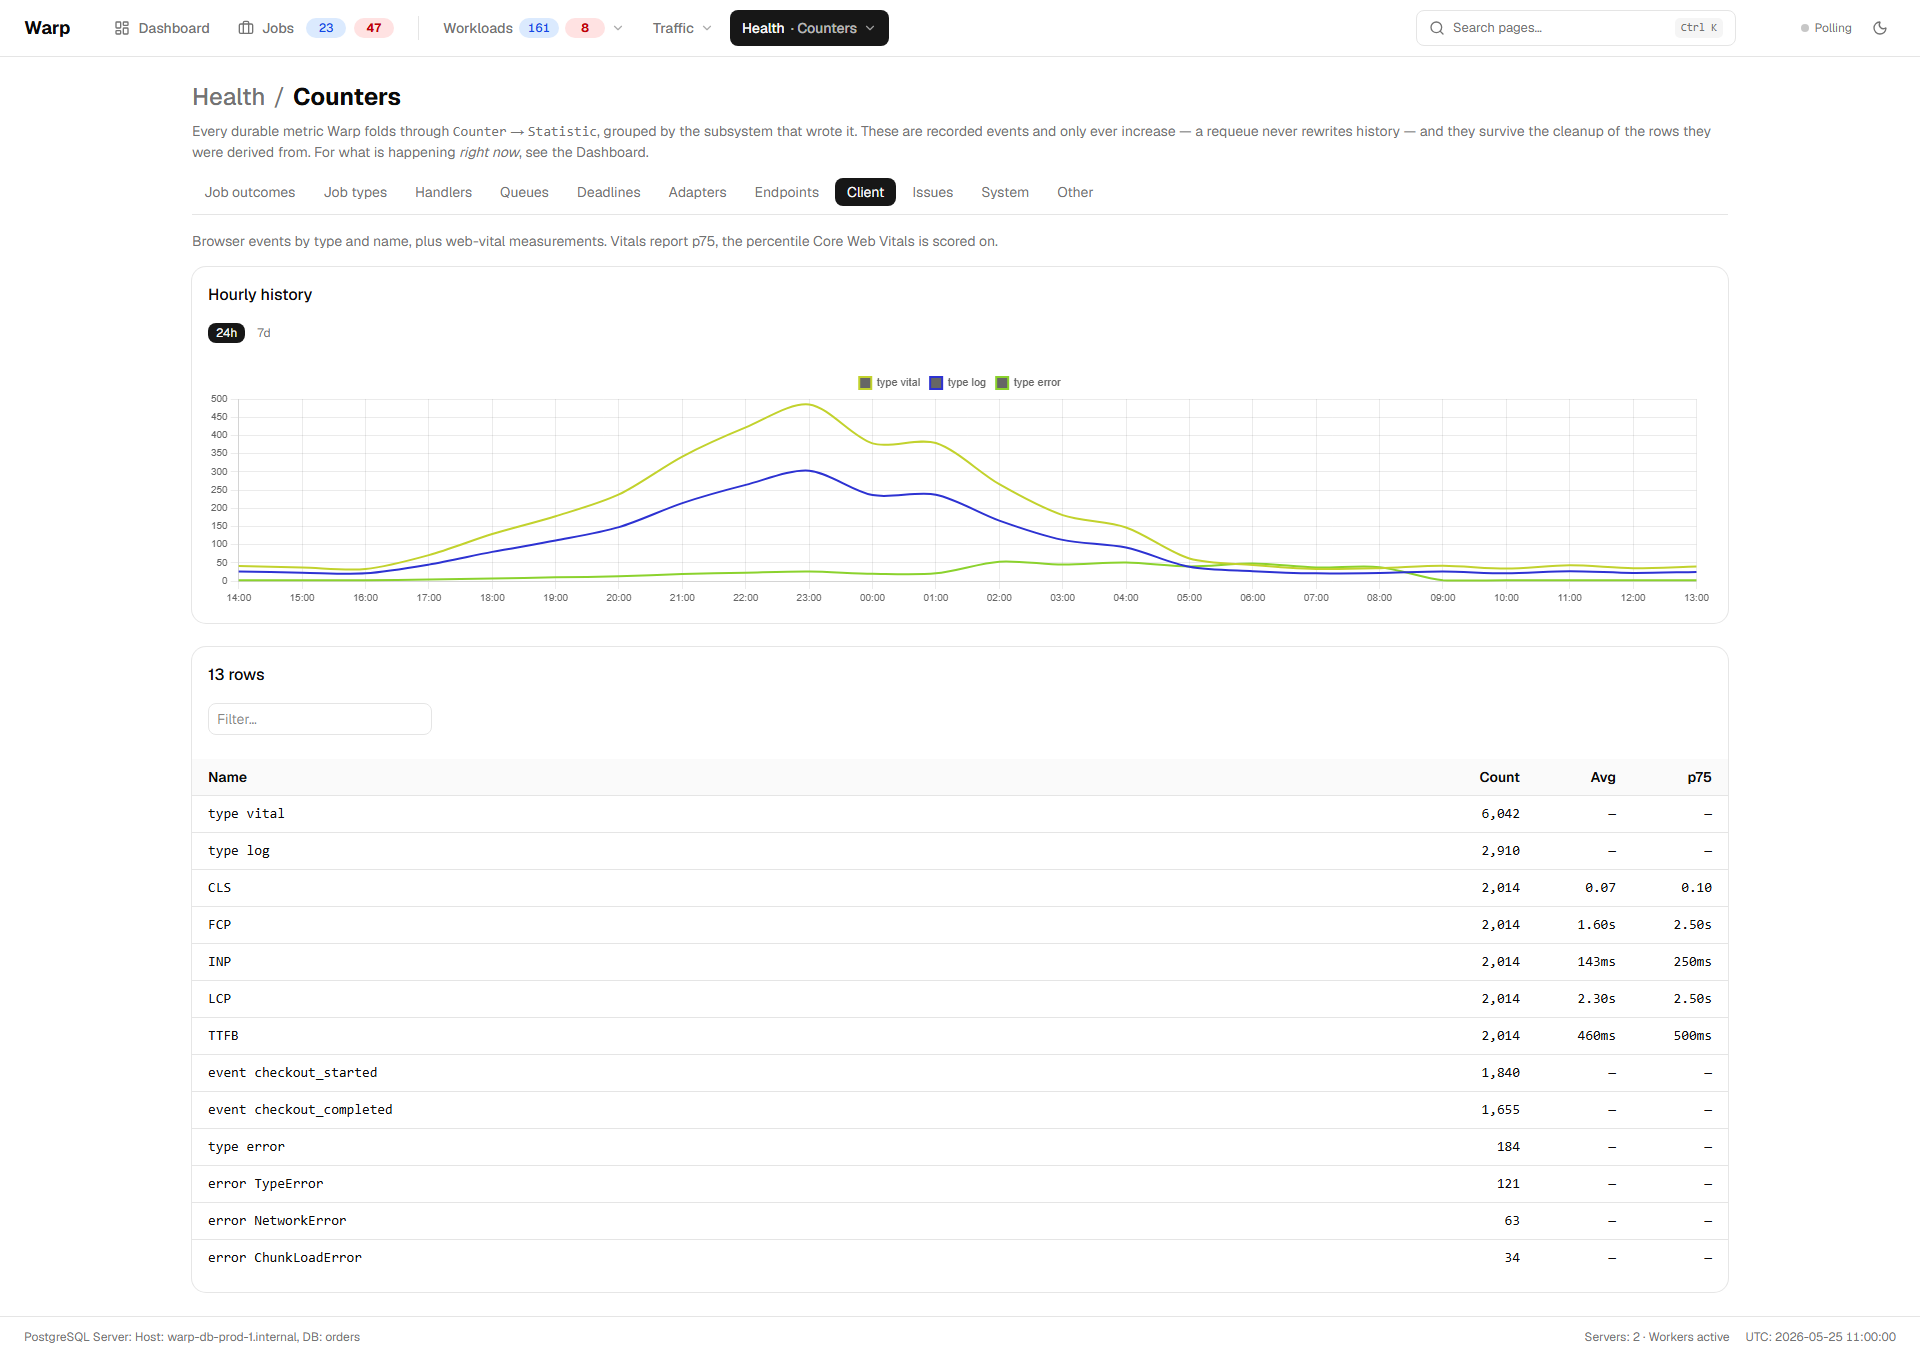Switch to the Endpoints tab
The width and height of the screenshot is (1920, 1357).
click(x=786, y=192)
